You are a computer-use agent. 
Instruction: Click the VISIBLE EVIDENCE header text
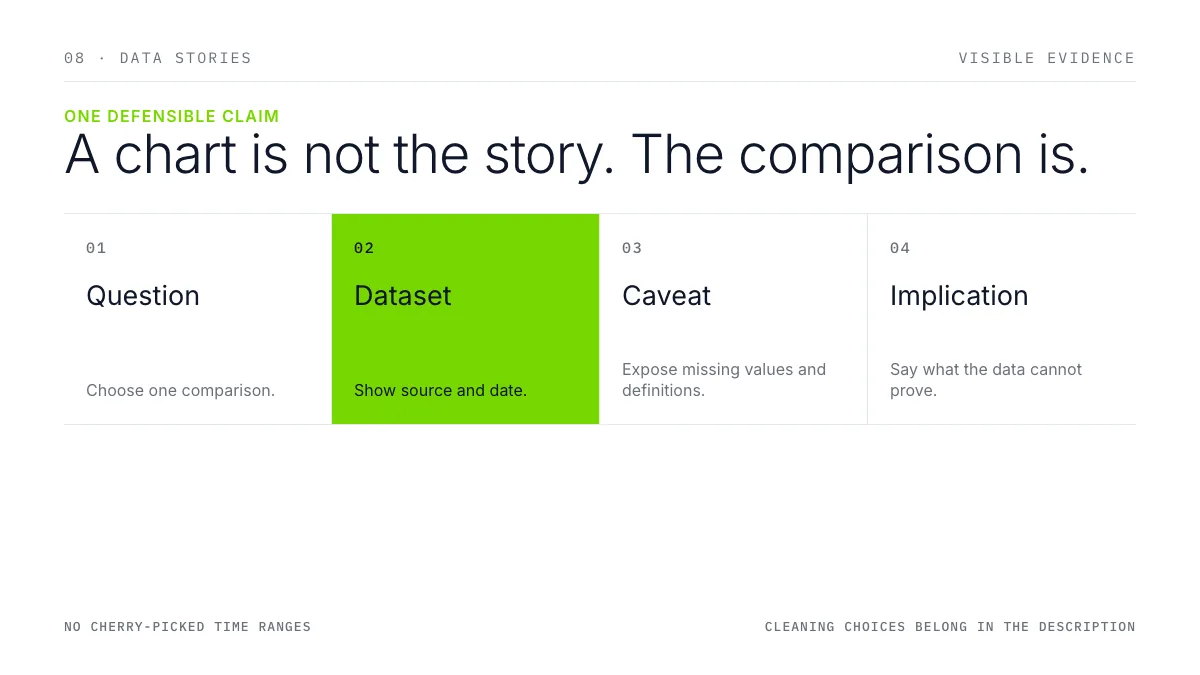pos(1047,58)
